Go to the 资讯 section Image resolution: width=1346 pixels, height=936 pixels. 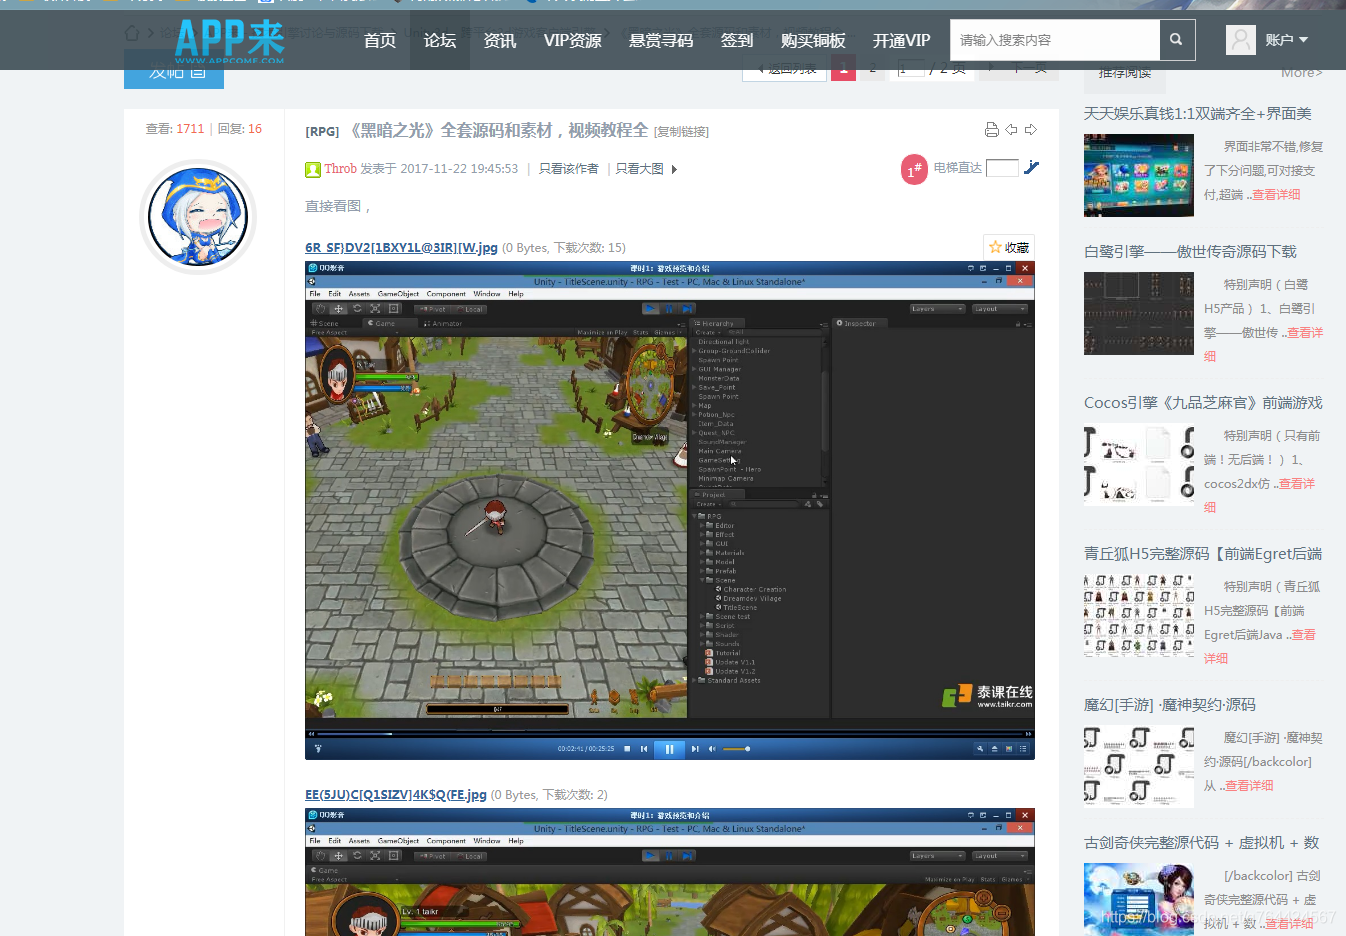click(500, 40)
